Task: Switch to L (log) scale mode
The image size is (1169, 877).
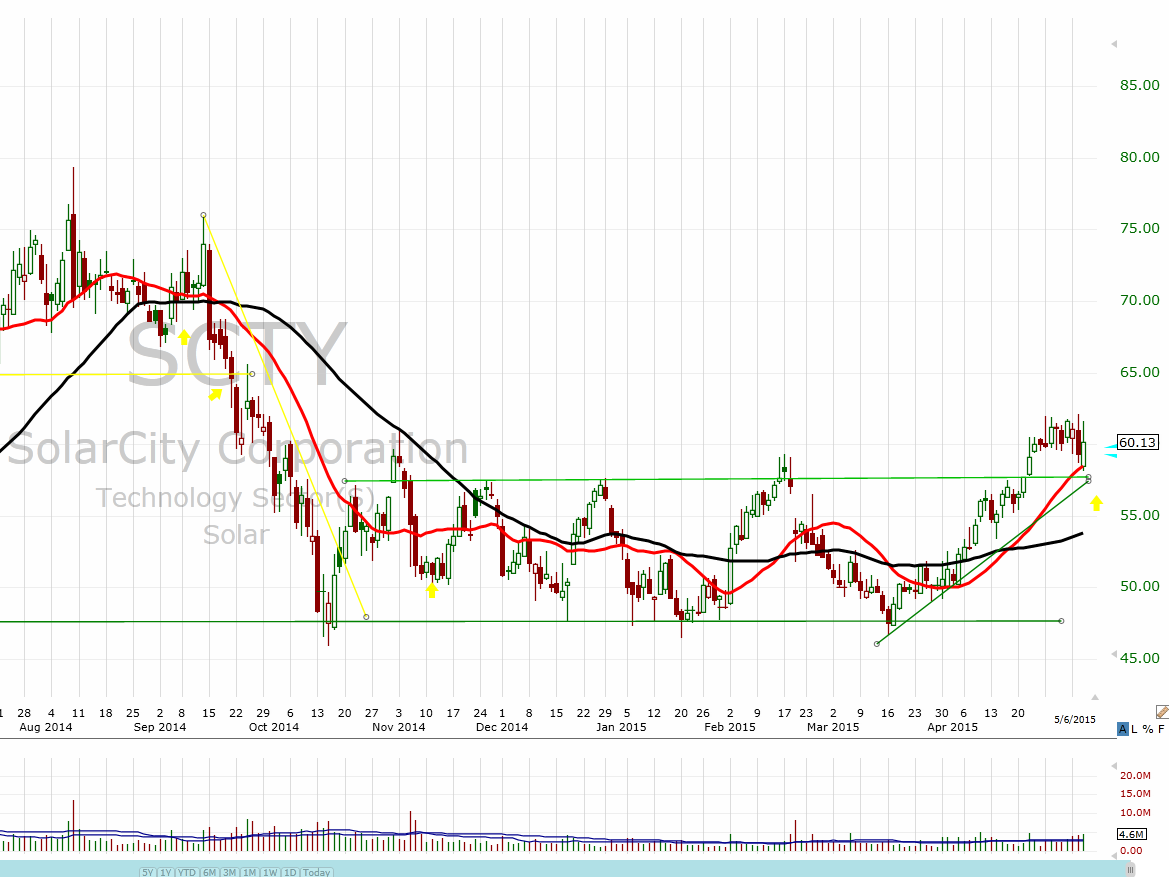Action: 1134,729
